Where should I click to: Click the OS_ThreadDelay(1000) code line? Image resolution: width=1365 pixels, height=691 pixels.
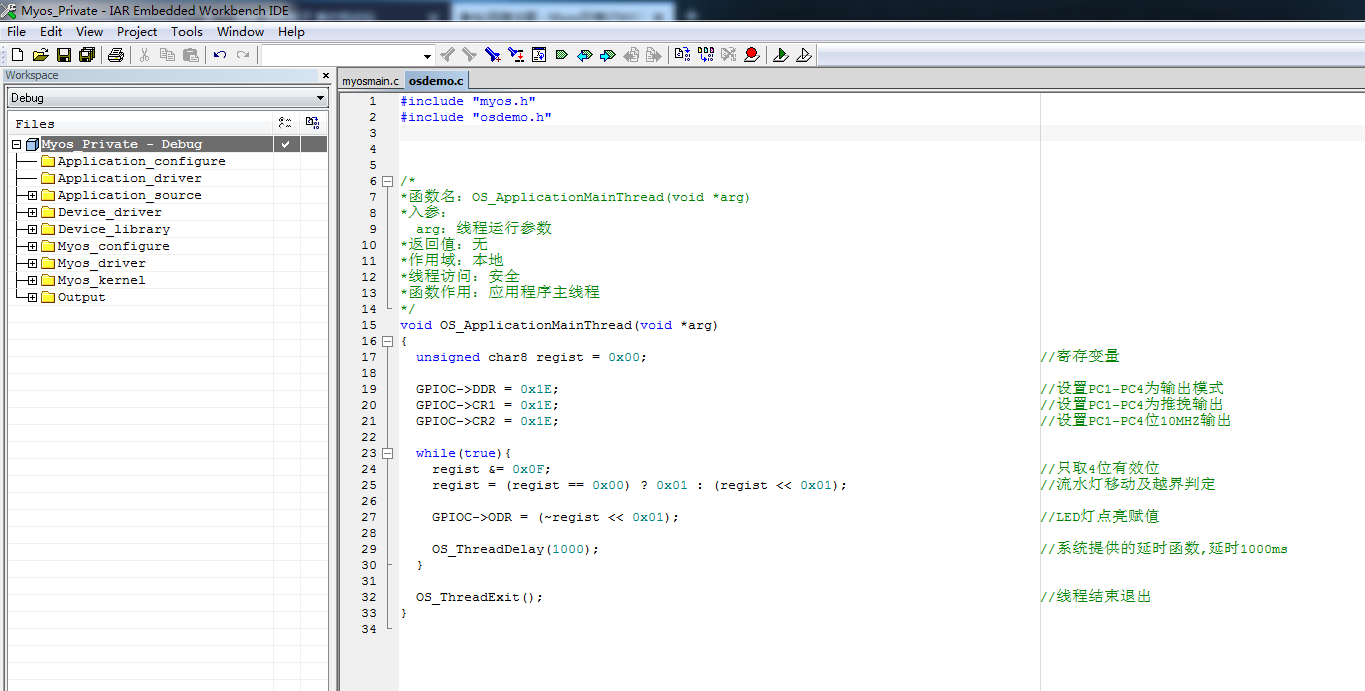(x=515, y=549)
